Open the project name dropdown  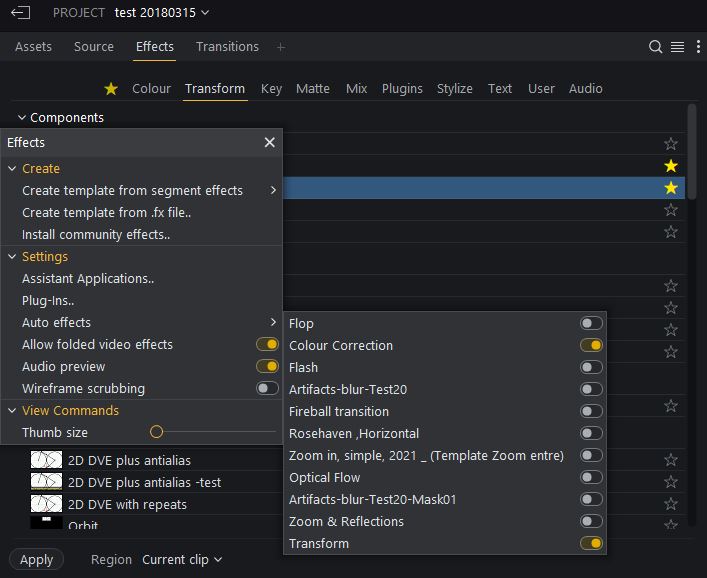(162, 13)
